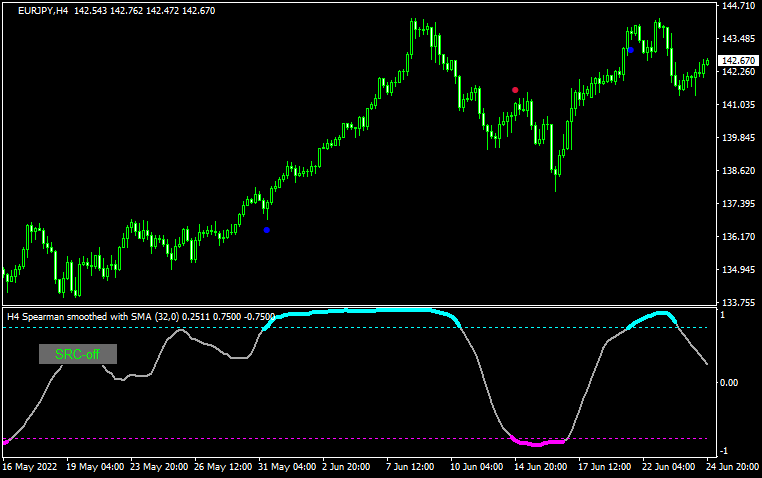Screen dimensions: 762x478
Task: Click the 137.395 price scale label
Action: [x=739, y=204]
